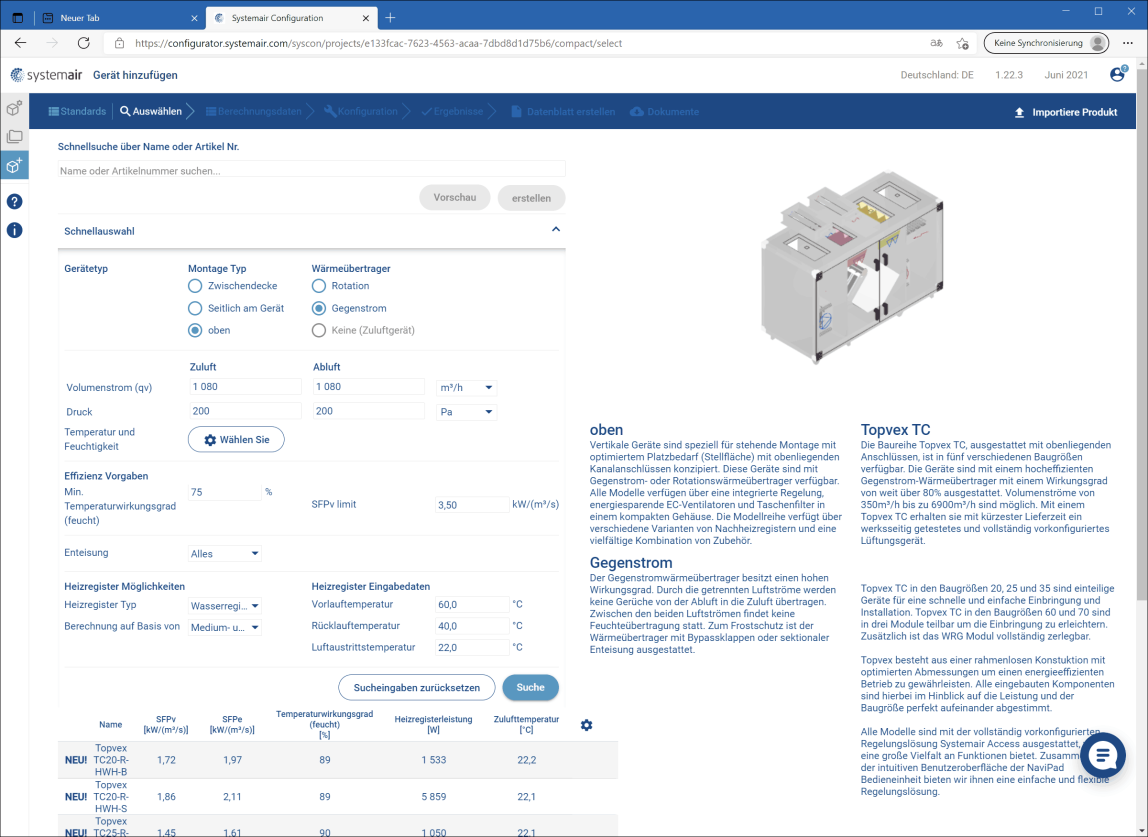Select oben mounting type
Image resolution: width=1148 pixels, height=837 pixels.
pyautogui.click(x=195, y=330)
